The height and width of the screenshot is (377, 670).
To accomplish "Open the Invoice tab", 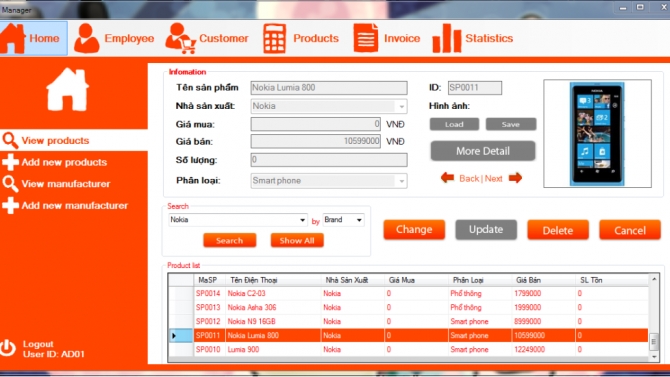I will point(387,38).
